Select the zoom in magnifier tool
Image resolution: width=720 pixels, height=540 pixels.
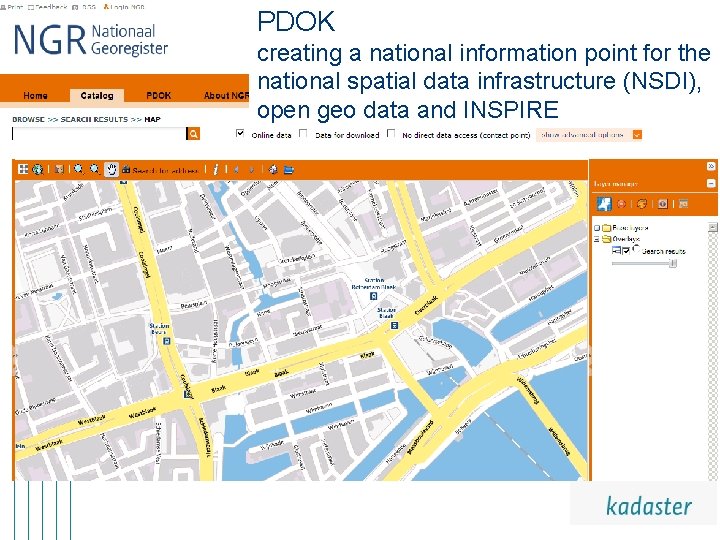tap(79, 169)
